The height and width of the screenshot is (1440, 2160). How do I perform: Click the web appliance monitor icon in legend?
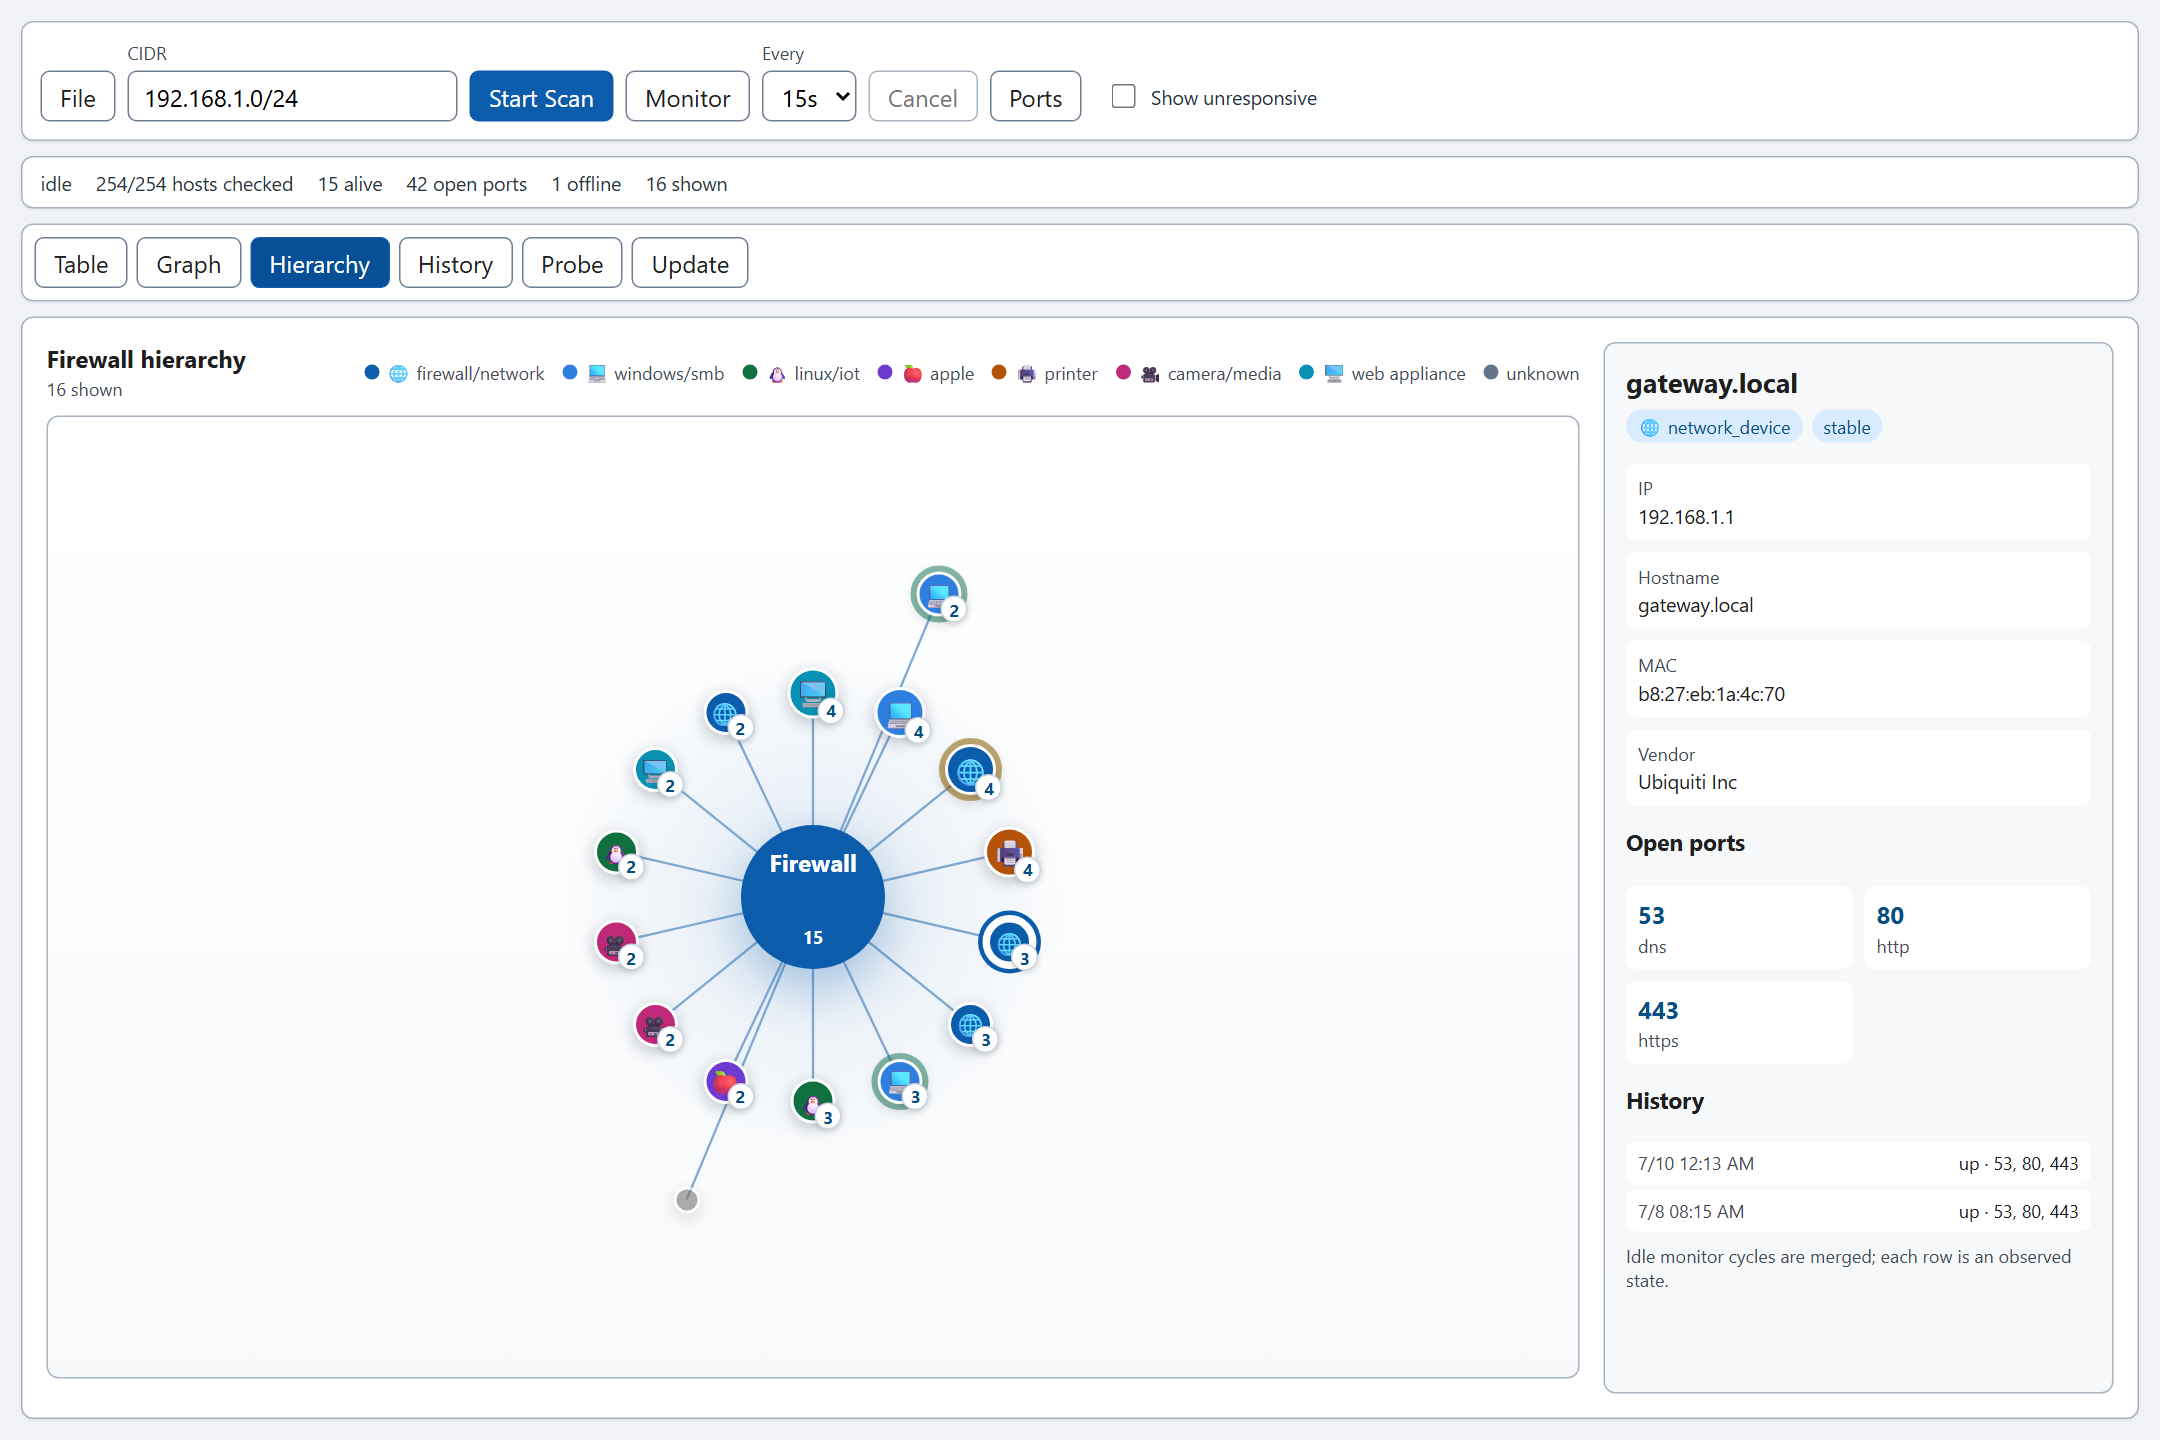[1333, 374]
